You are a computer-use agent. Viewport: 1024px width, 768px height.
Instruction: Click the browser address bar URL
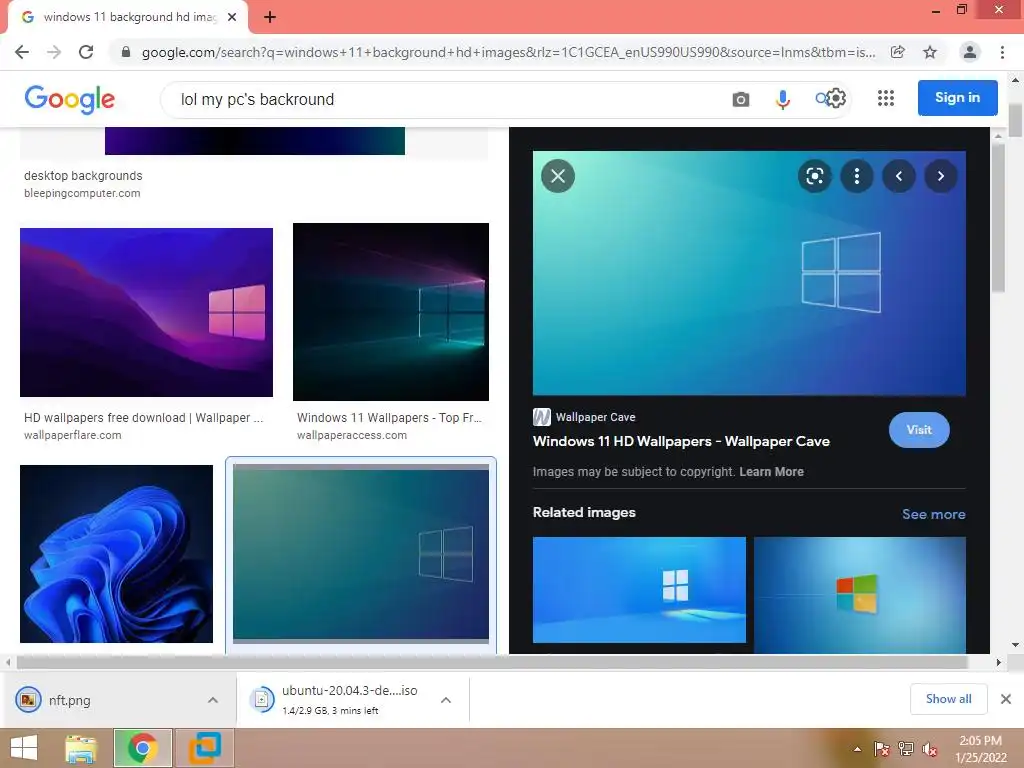(508, 52)
